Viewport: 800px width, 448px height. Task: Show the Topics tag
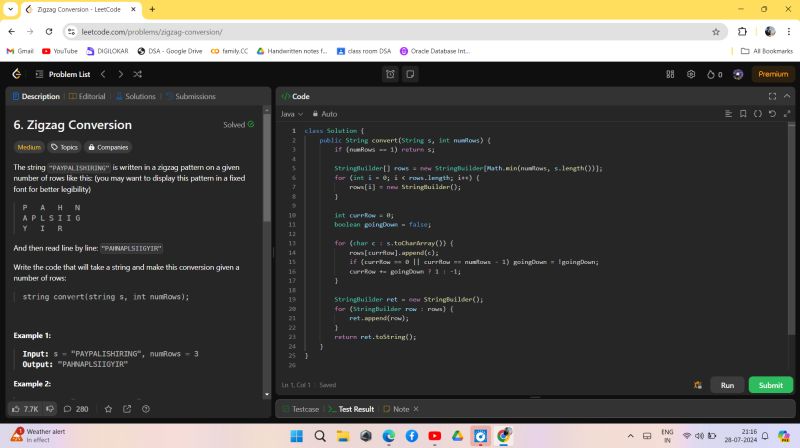click(64, 147)
